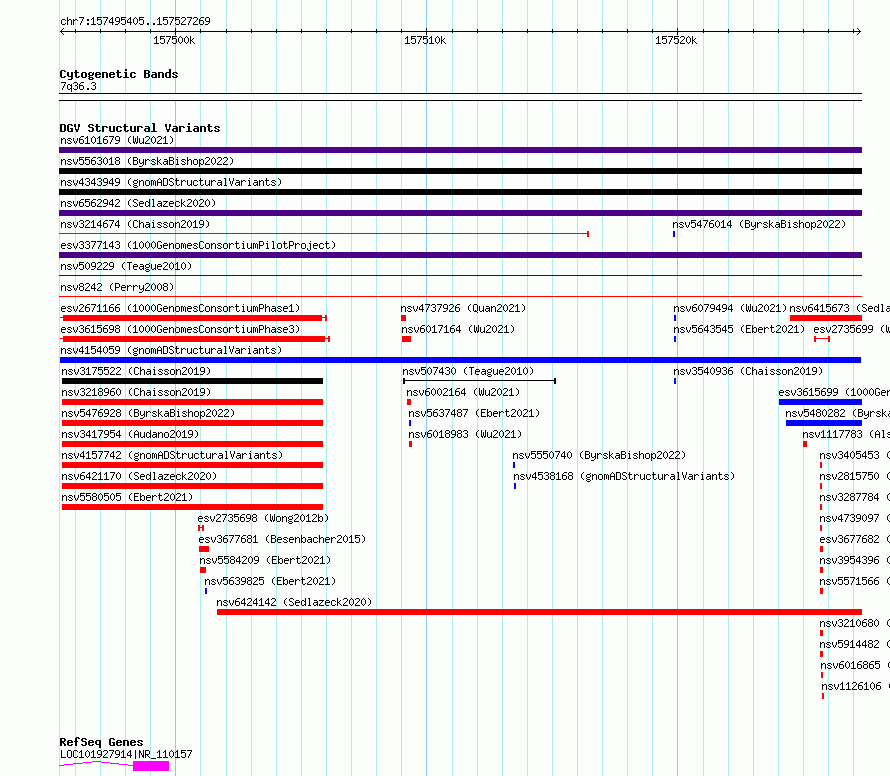Select the nsv8242 (Perry2008) label
The width and height of the screenshot is (890, 776).
tap(117, 287)
